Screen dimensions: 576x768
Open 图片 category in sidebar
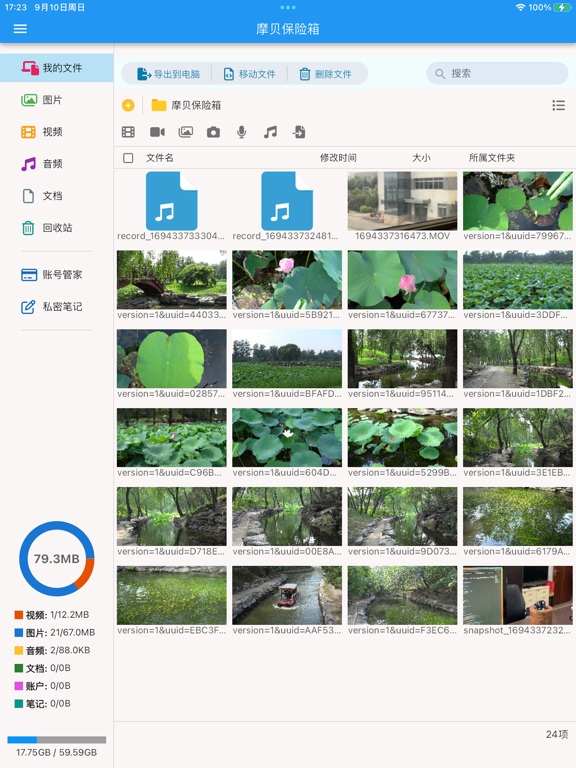(57, 100)
